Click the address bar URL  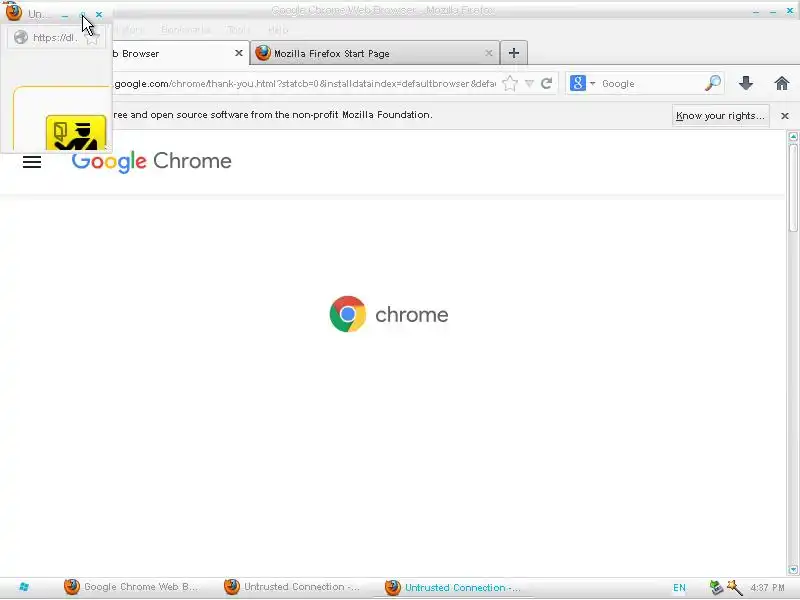coord(305,84)
